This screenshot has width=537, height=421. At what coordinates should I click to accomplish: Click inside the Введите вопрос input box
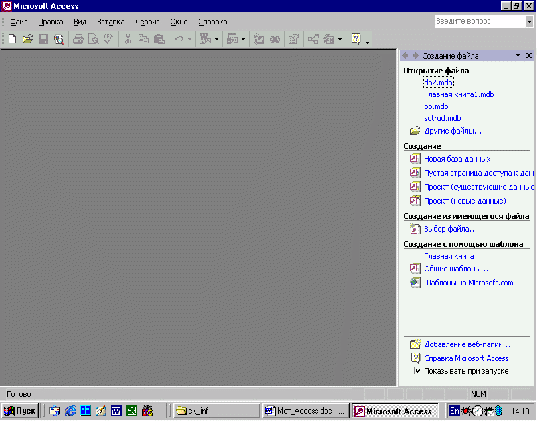click(x=480, y=22)
